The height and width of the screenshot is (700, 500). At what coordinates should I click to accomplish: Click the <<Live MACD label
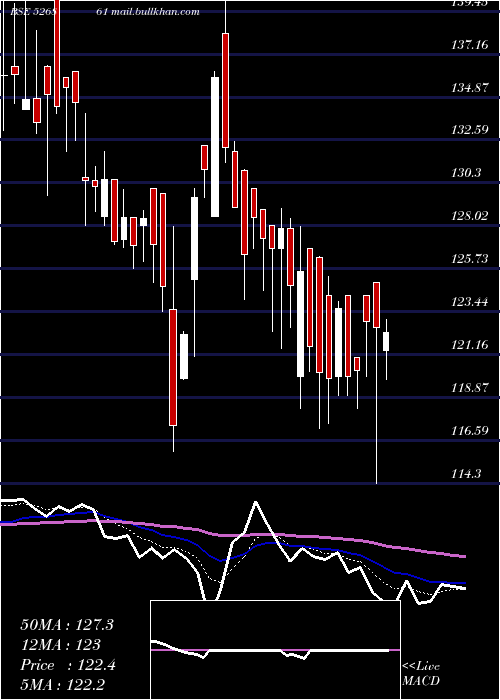(421, 674)
